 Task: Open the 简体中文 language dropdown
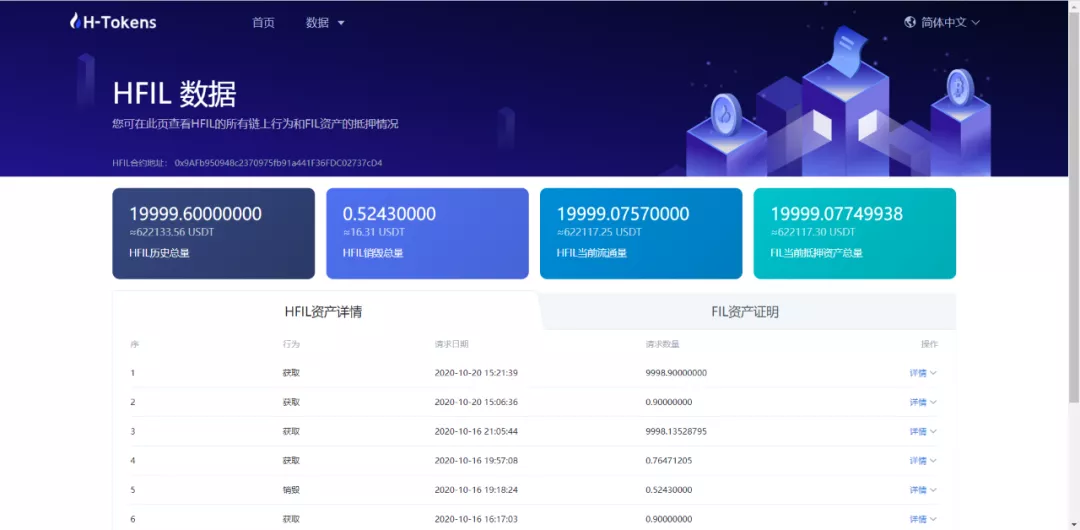click(942, 22)
